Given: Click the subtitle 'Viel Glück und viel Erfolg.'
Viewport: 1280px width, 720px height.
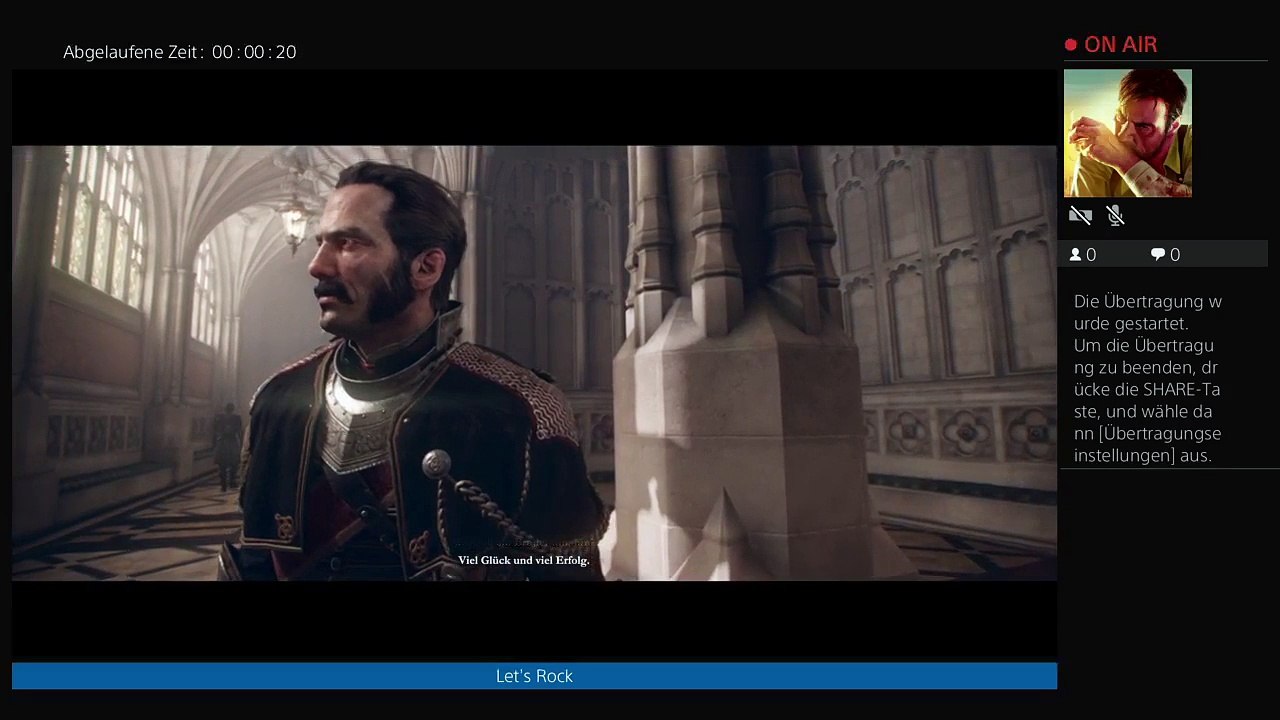Looking at the screenshot, I should [x=524, y=560].
